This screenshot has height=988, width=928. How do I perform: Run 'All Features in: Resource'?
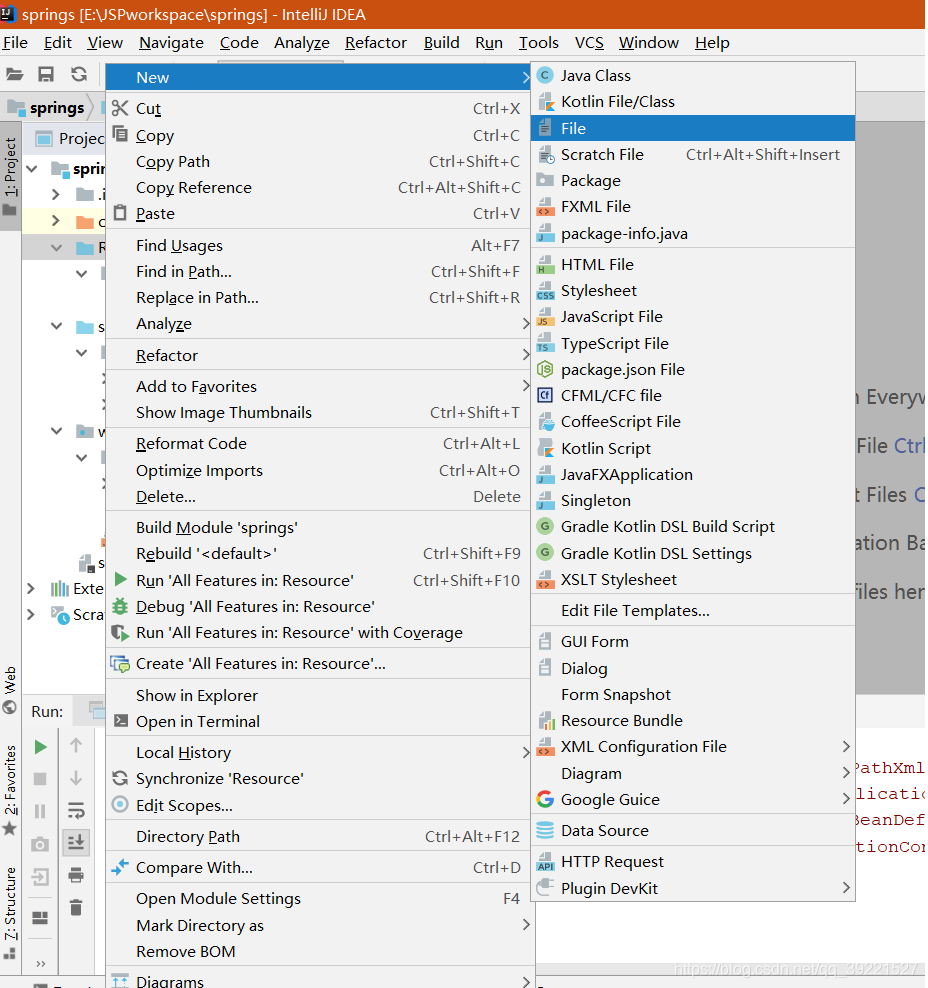(318, 580)
